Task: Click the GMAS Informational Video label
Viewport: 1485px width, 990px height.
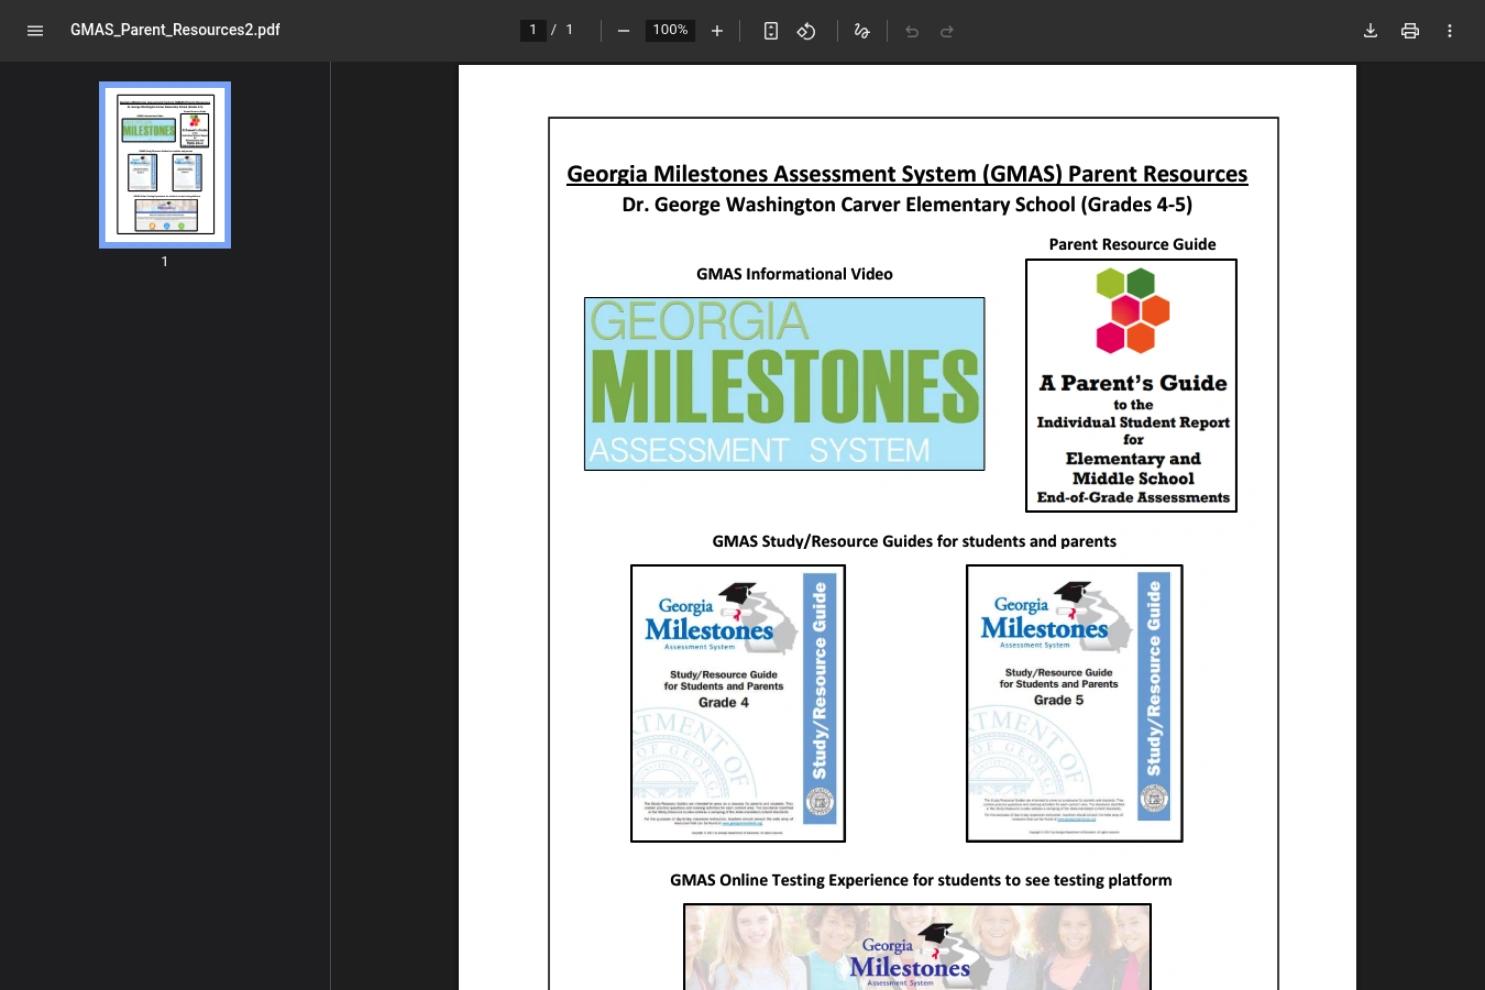Action: [795, 274]
